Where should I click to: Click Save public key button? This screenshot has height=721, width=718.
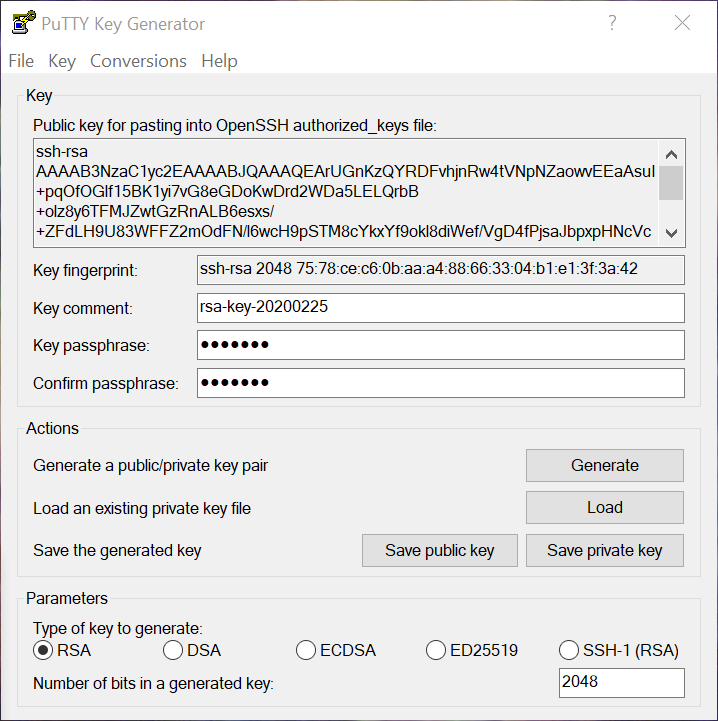click(x=440, y=550)
